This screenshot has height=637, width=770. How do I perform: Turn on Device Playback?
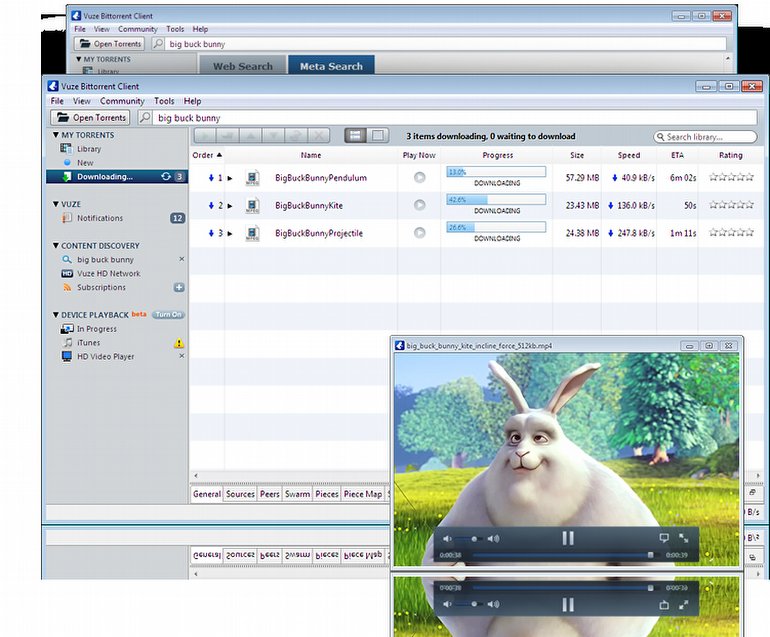[168, 314]
